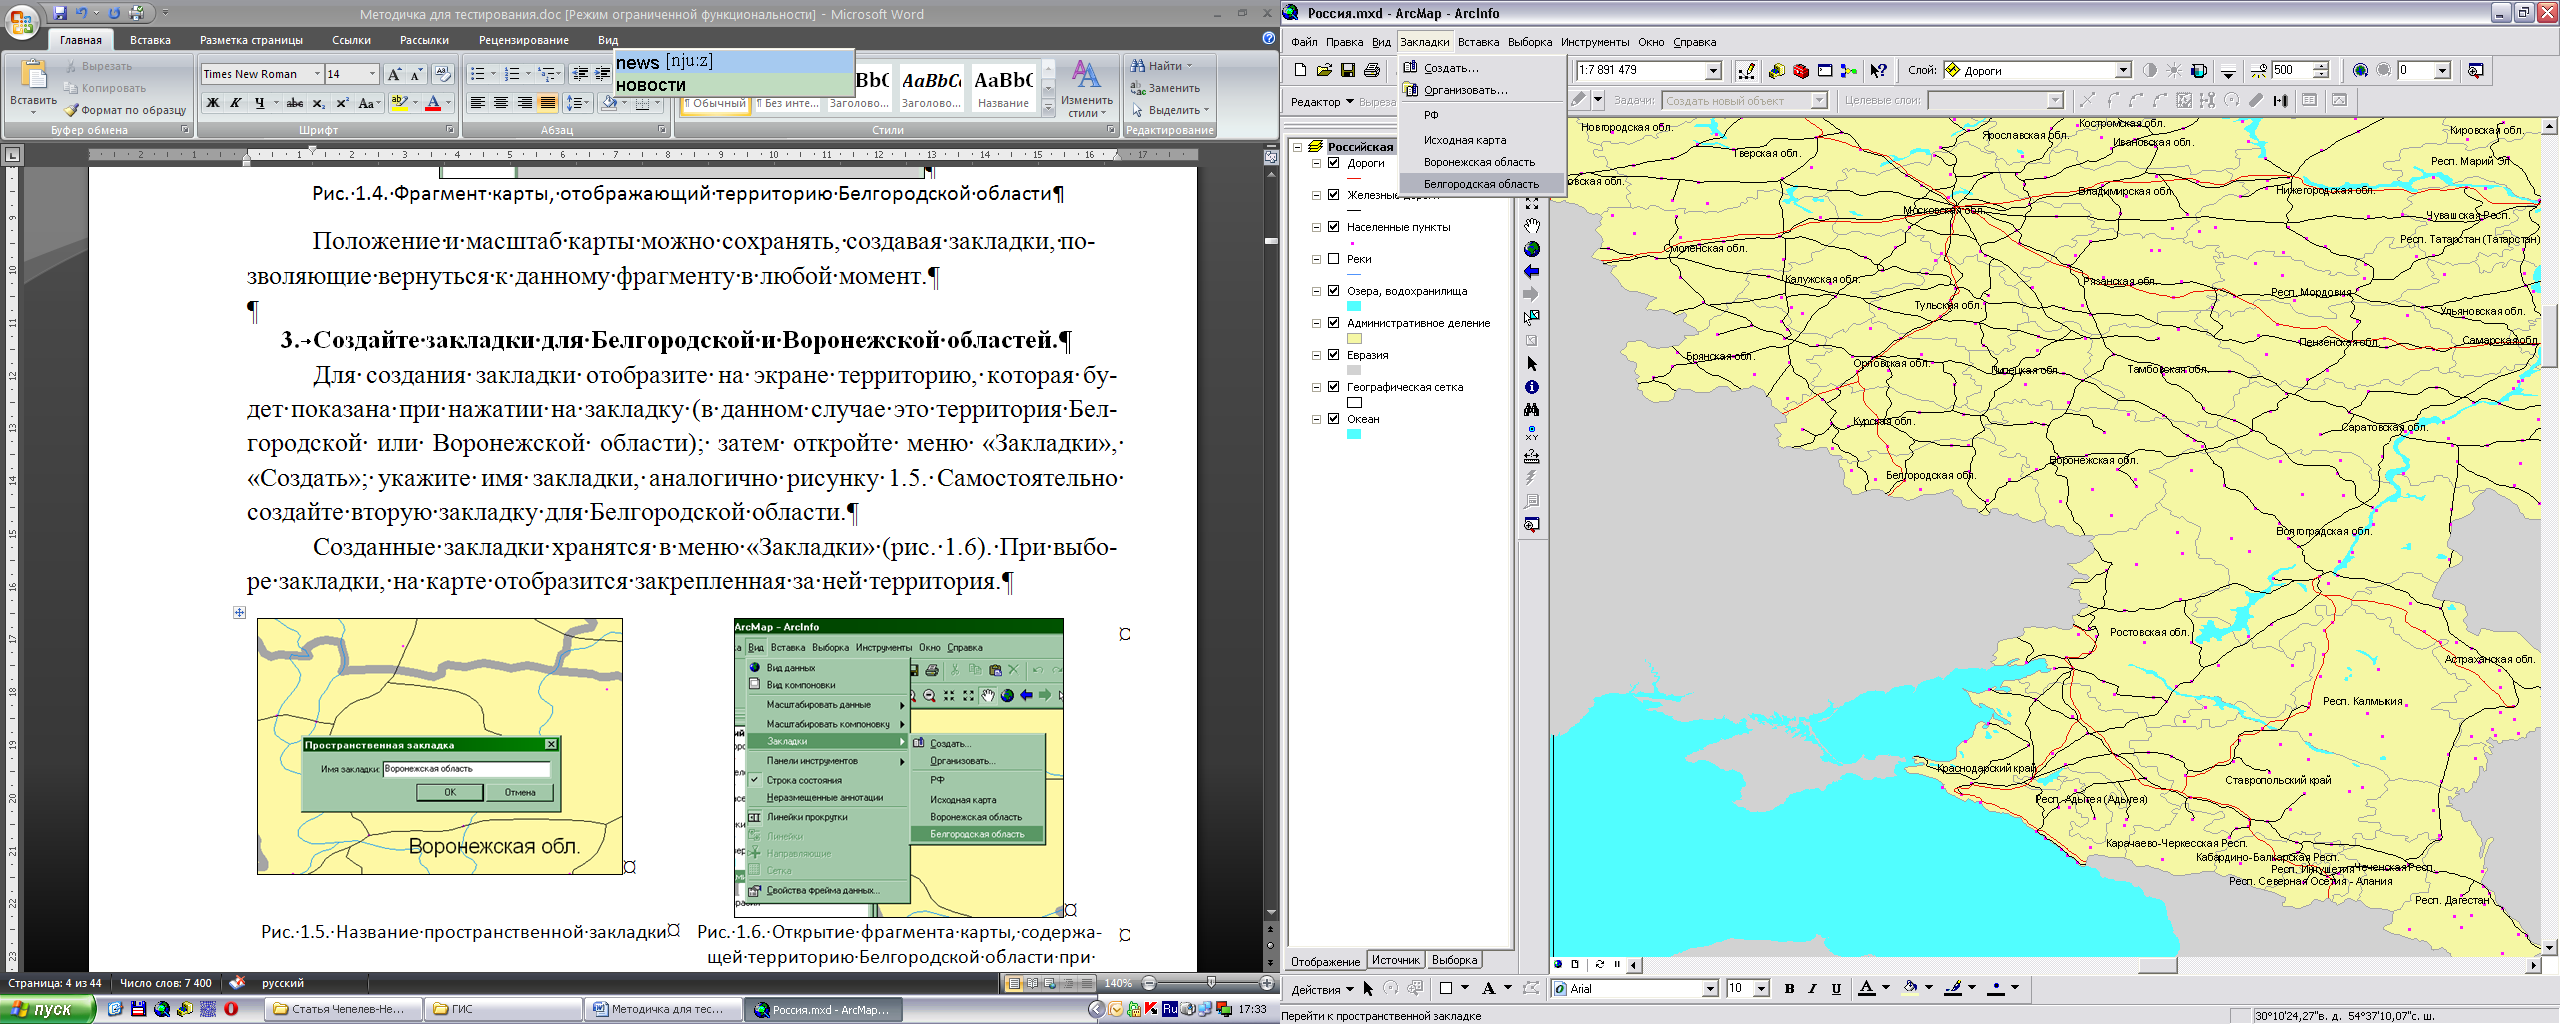Toggle the Озера, водохранилища layer visibility

coord(1333,291)
